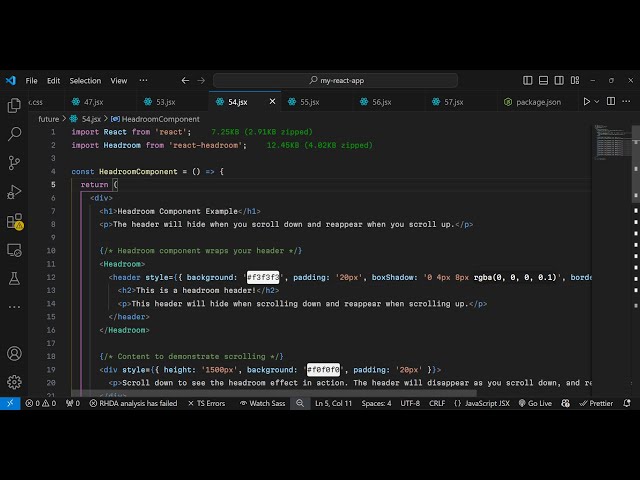Toggle Go Live server

coord(534,403)
